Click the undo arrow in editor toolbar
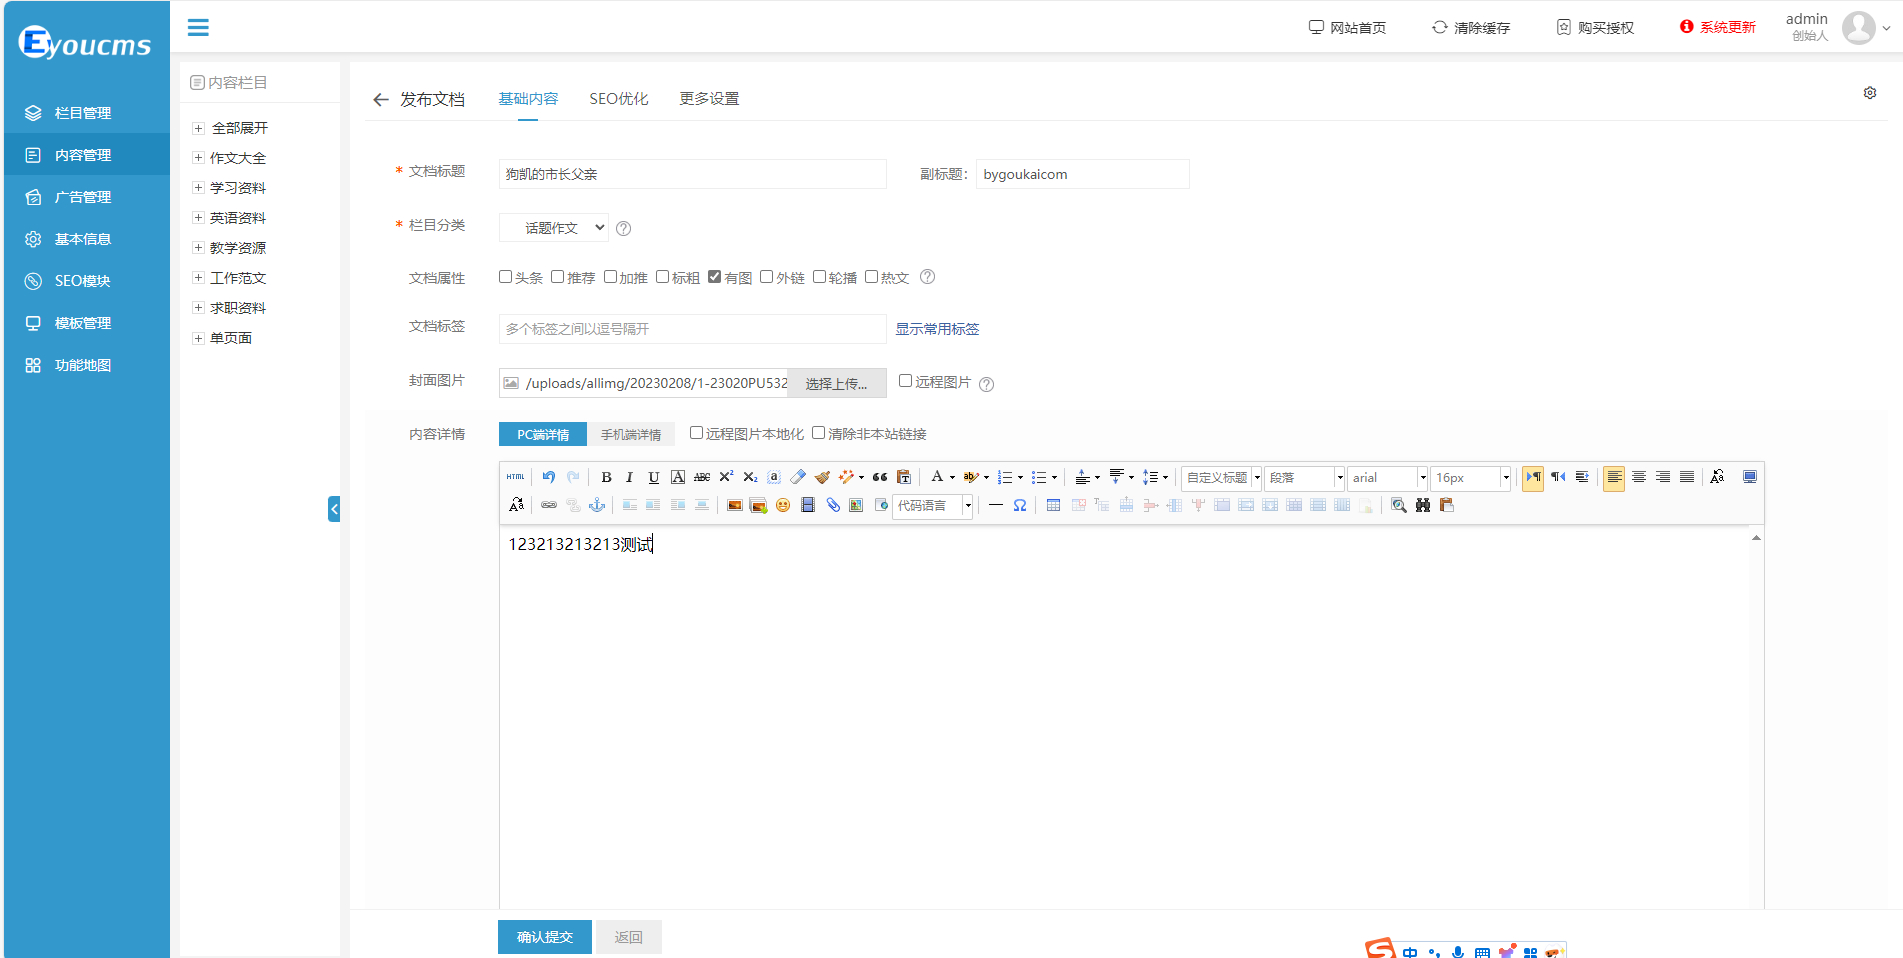 tap(548, 477)
